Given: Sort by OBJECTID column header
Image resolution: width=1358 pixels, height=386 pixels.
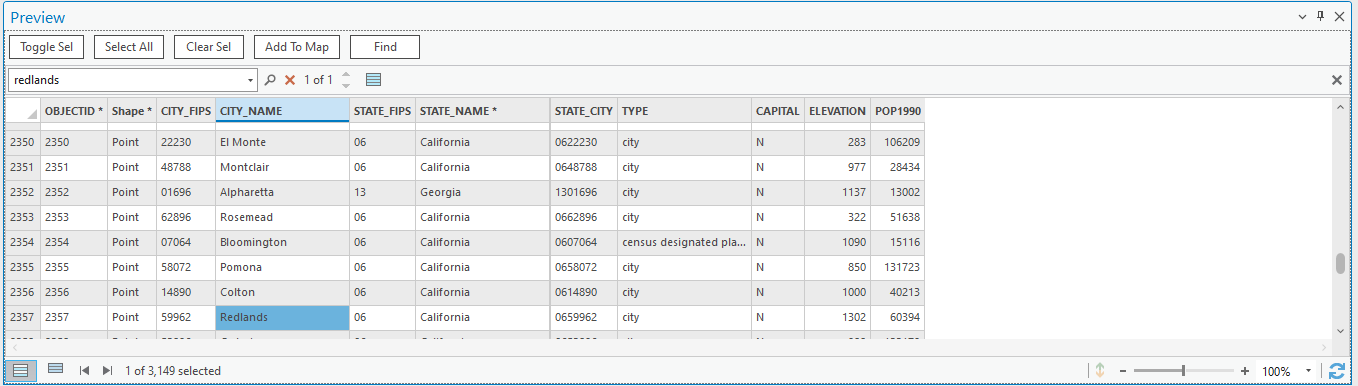Looking at the screenshot, I should [74, 111].
